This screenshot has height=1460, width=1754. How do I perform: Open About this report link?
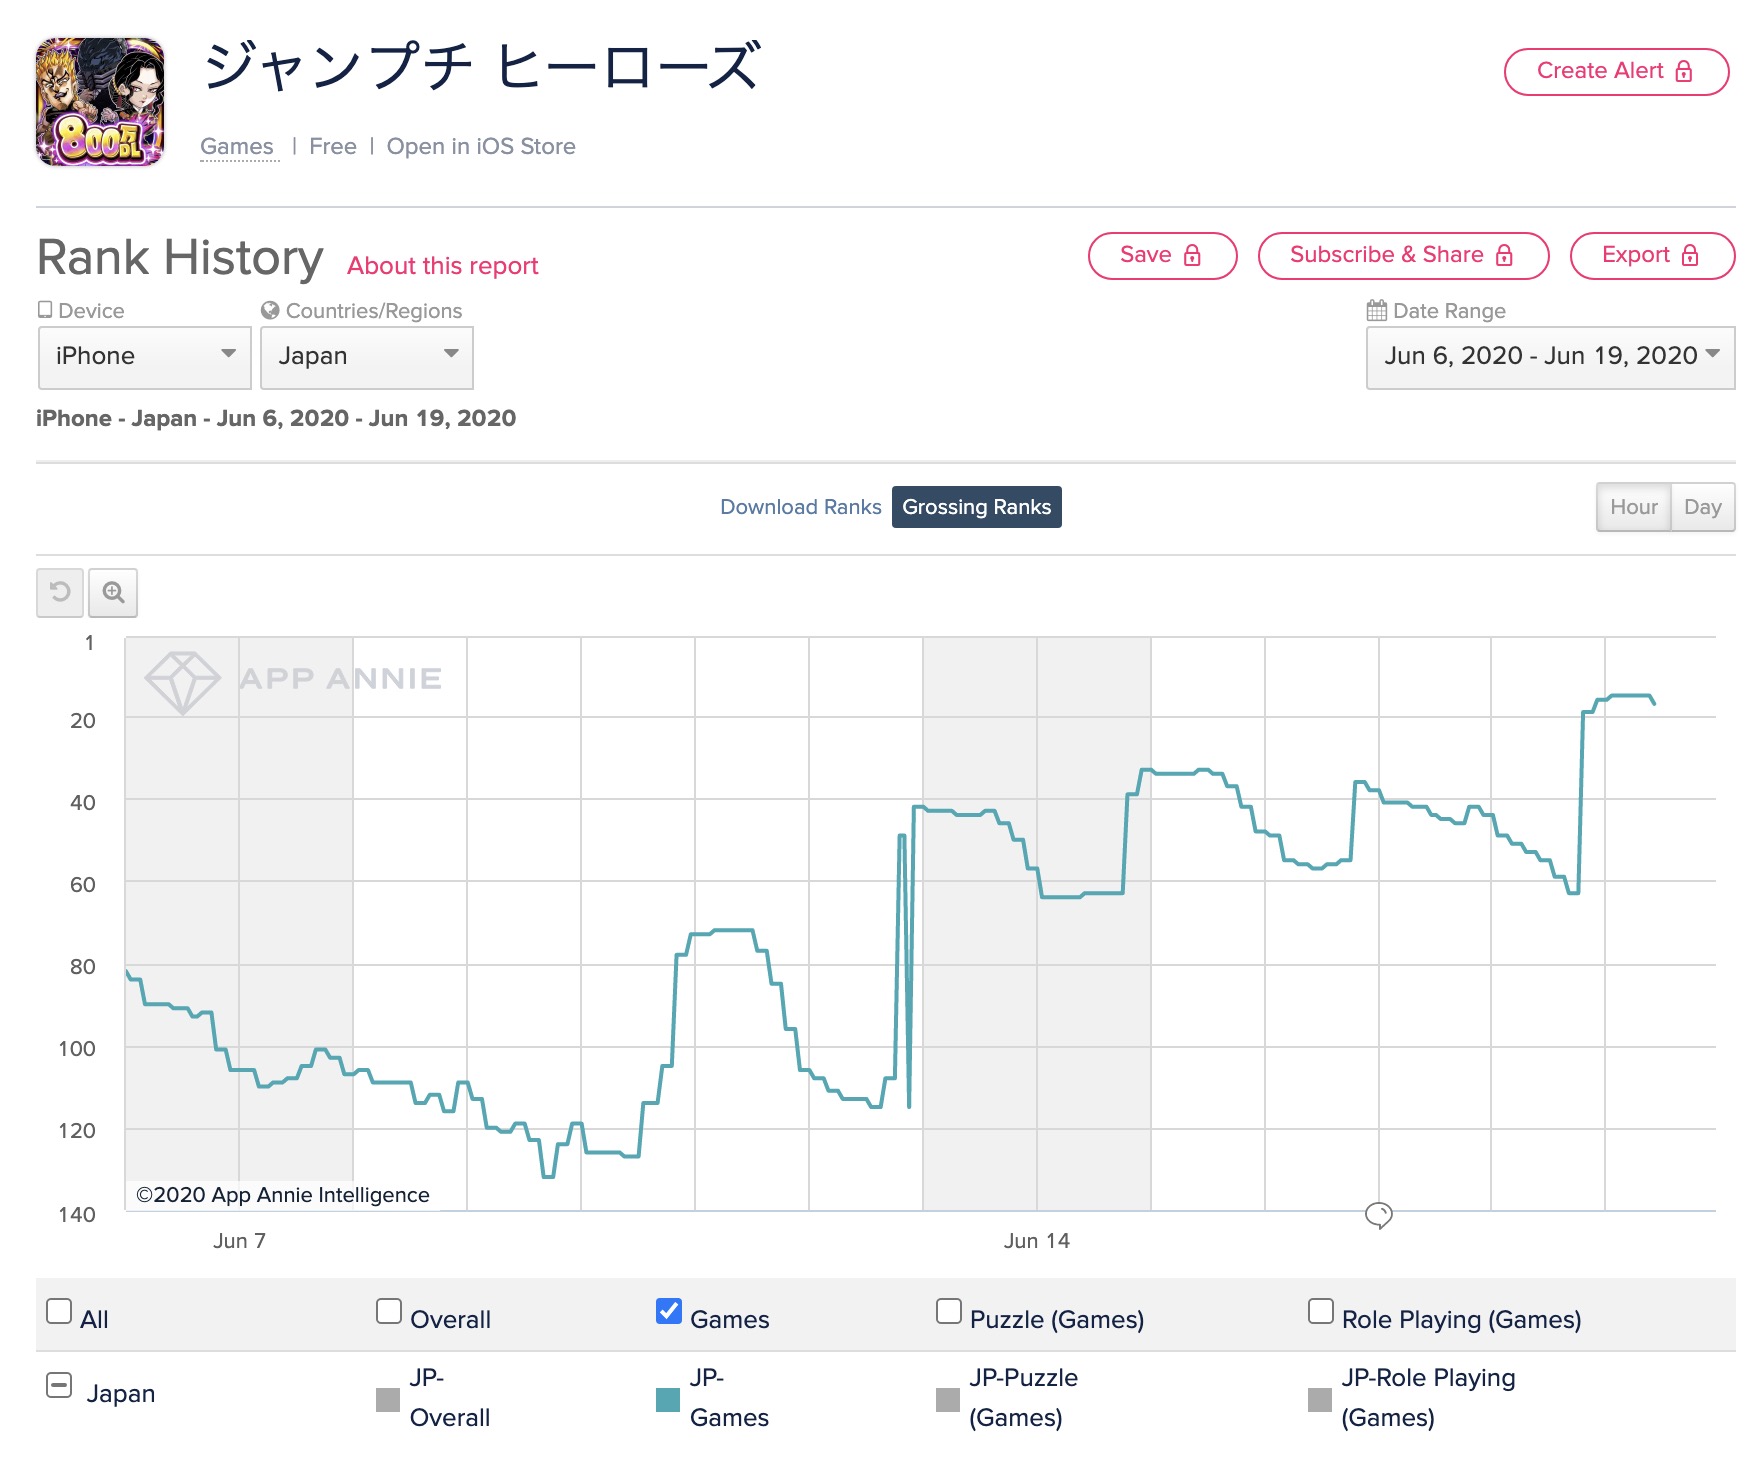click(x=443, y=266)
